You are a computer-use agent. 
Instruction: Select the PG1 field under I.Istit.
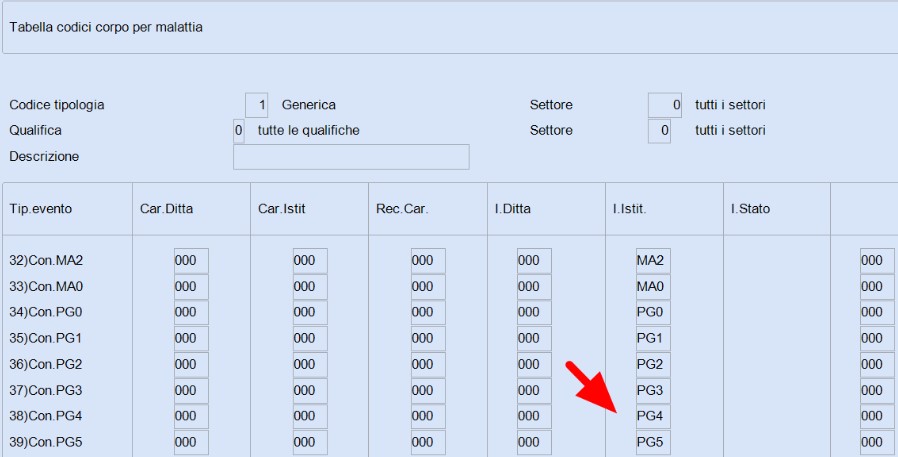653,338
